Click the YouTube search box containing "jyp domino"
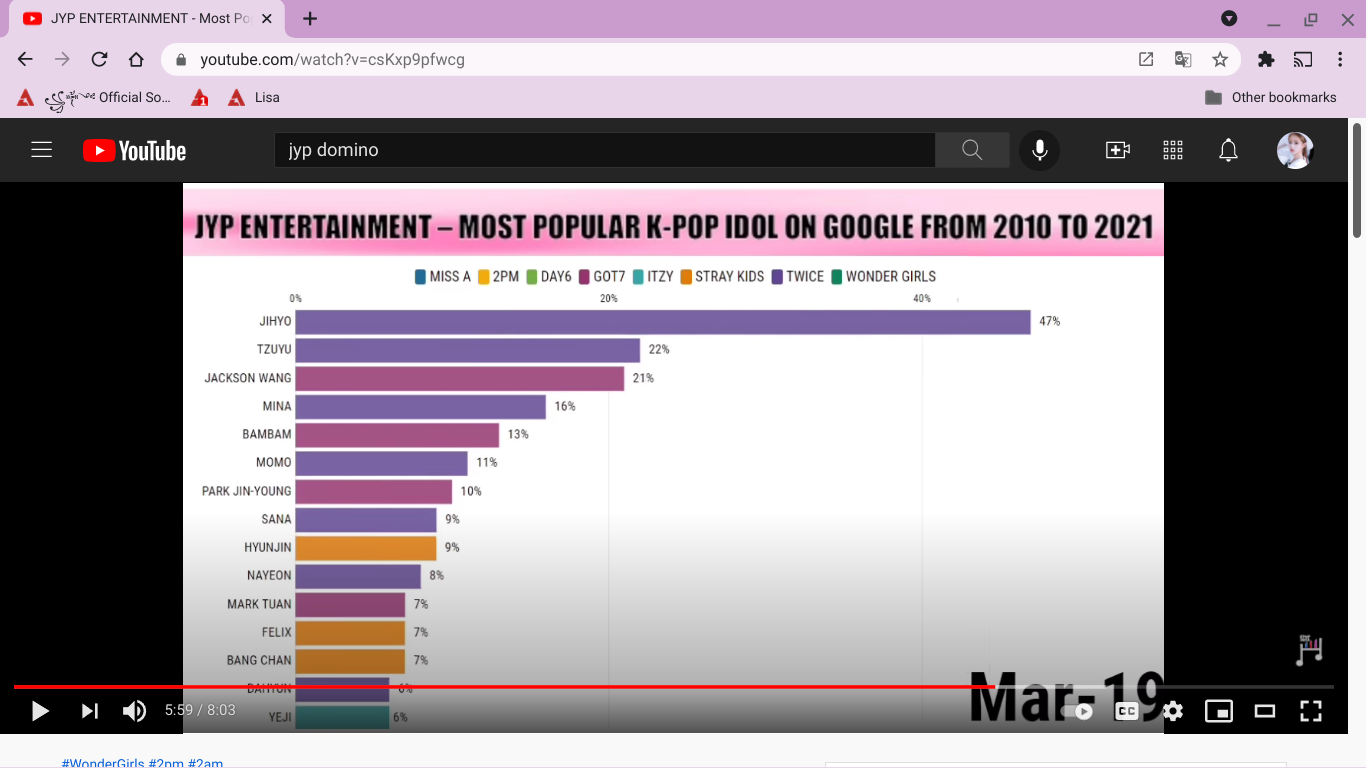 [x=605, y=150]
